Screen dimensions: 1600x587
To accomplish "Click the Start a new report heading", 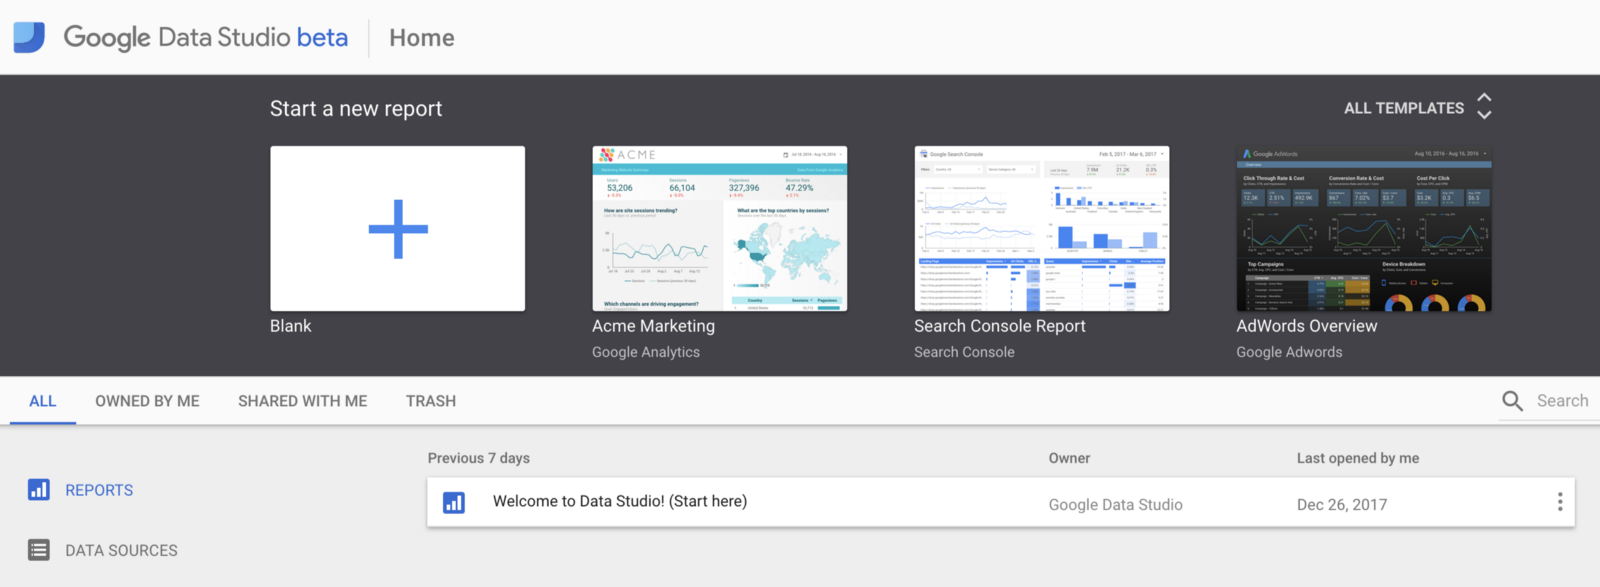I will pos(356,109).
